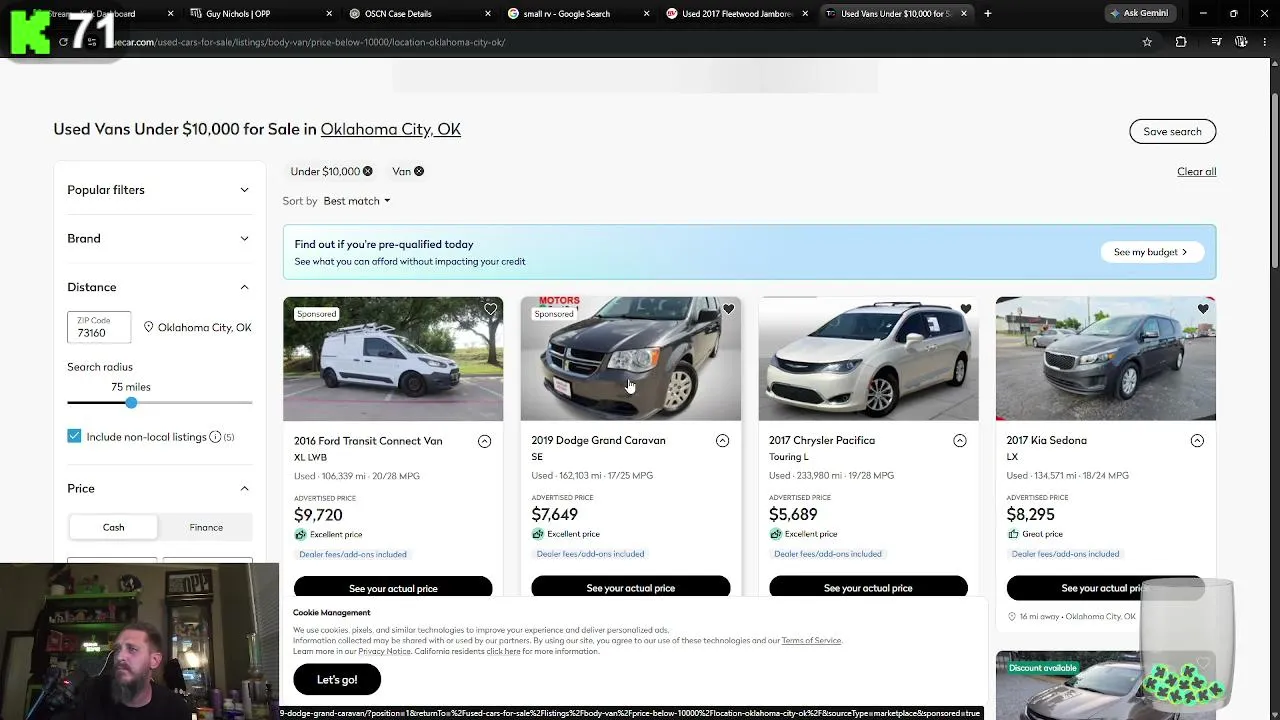
Task: Expand the Popular filters section
Action: coord(159,190)
